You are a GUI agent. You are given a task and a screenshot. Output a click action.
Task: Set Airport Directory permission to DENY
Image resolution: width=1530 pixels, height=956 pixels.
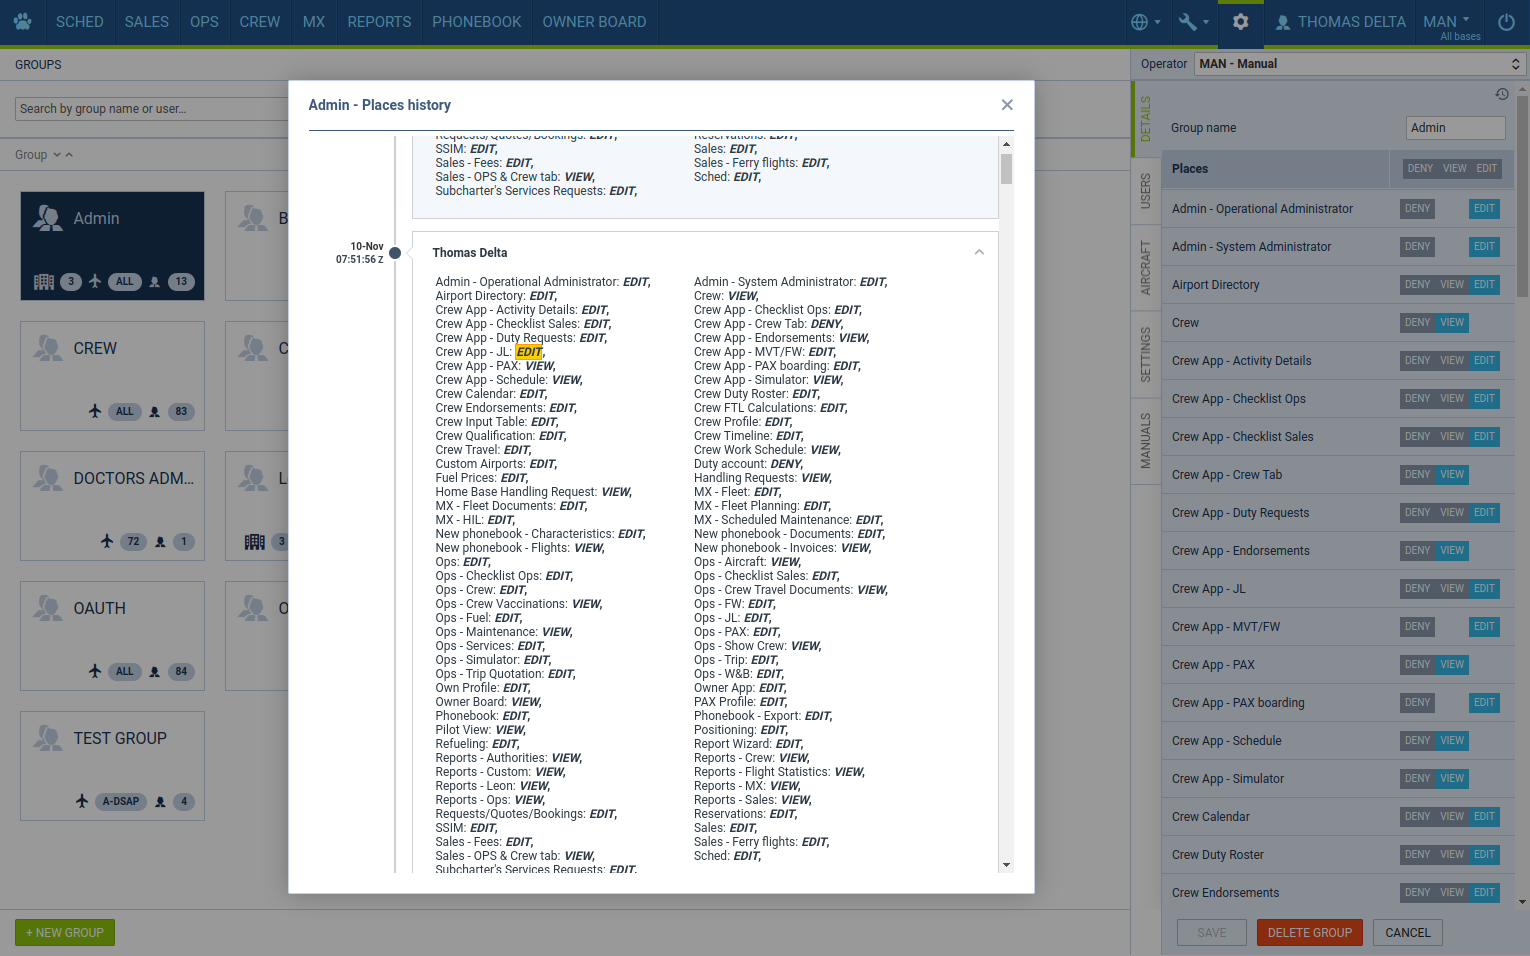coord(1417,285)
